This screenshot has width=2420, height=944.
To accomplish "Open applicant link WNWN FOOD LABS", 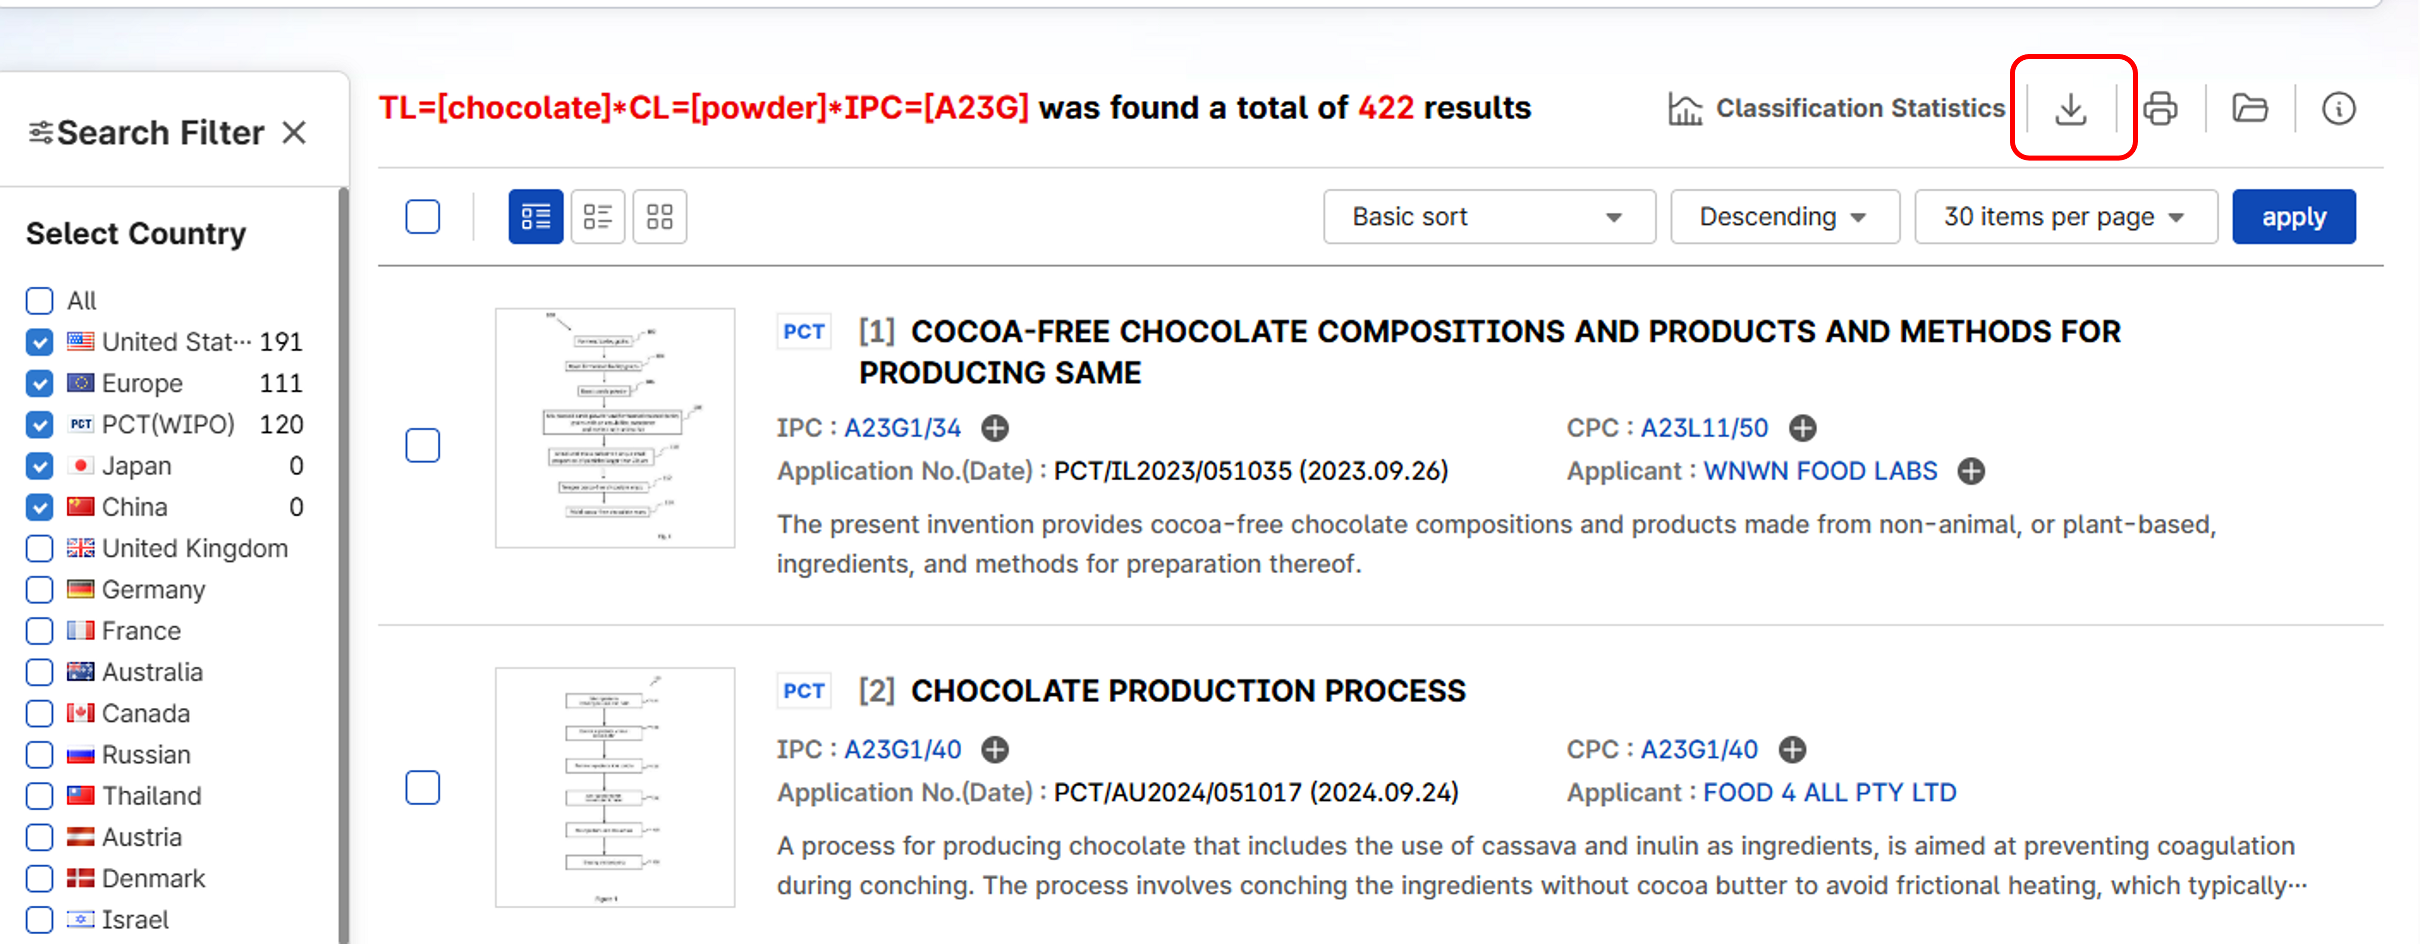I will [1820, 471].
